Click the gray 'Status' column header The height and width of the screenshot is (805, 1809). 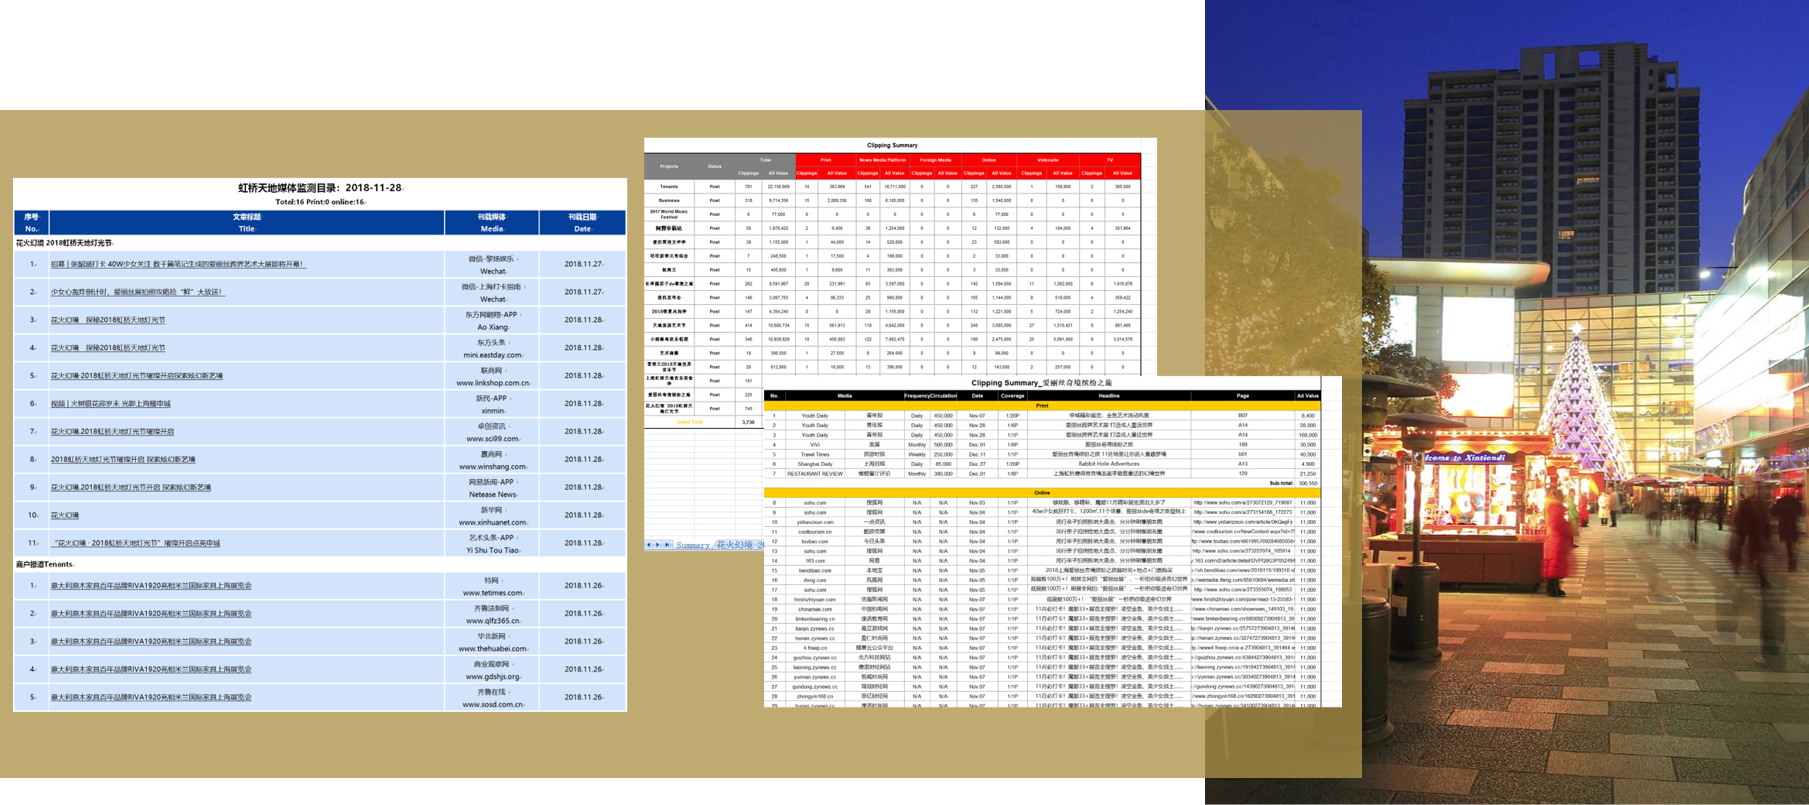(715, 166)
